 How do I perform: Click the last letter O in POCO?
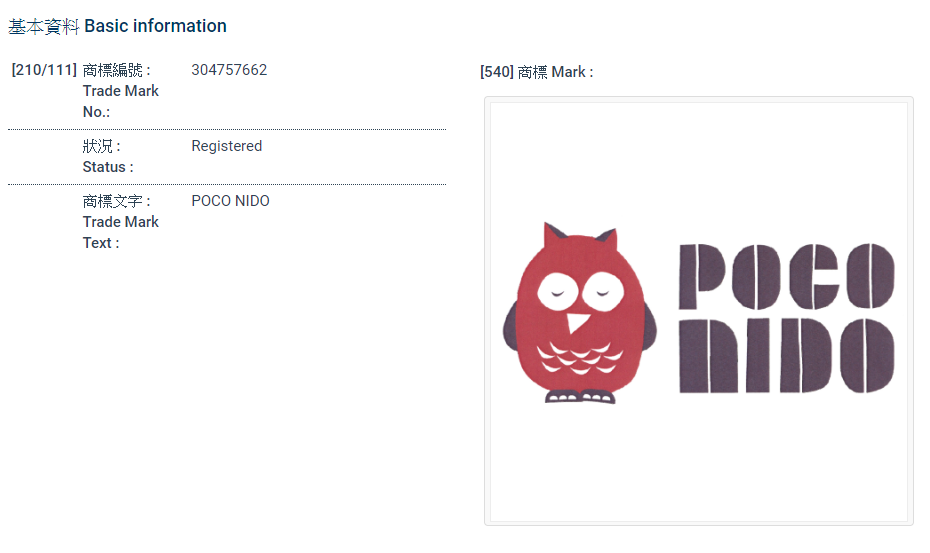(868, 276)
